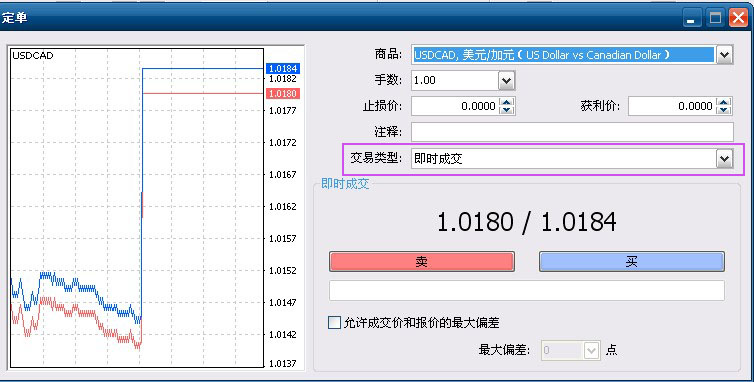754x382 pixels.
Task: Click the blue 买 buy button
Action: coord(631,261)
